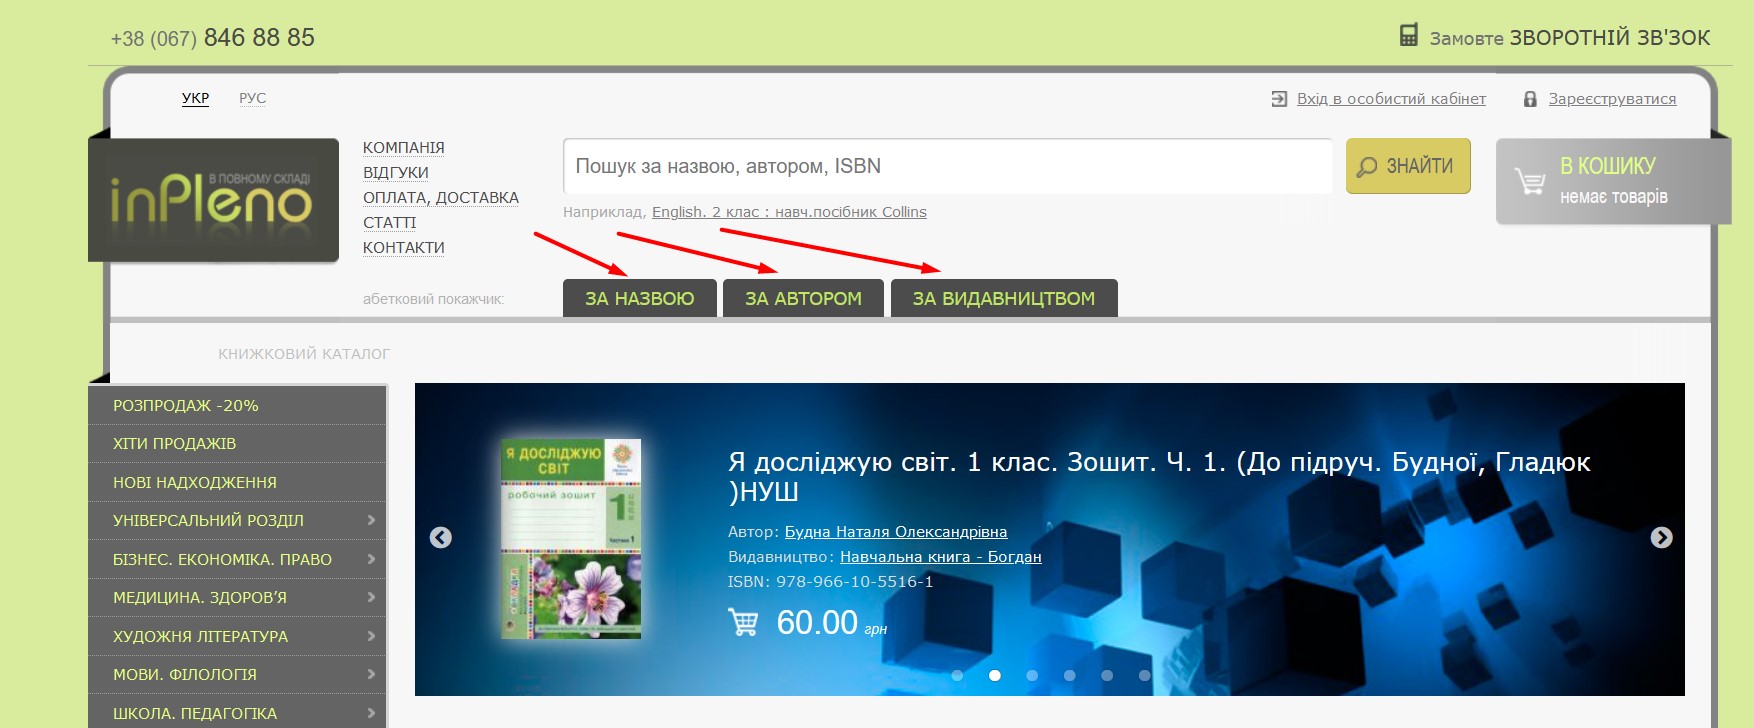Viewport: 1754px width, 728px height.
Task: Click the inPleno logo
Action: (x=213, y=200)
